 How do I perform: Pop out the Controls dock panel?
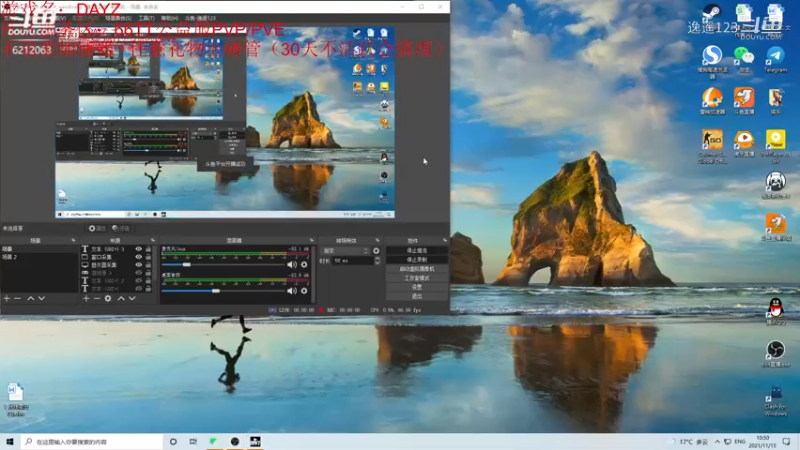click(445, 240)
